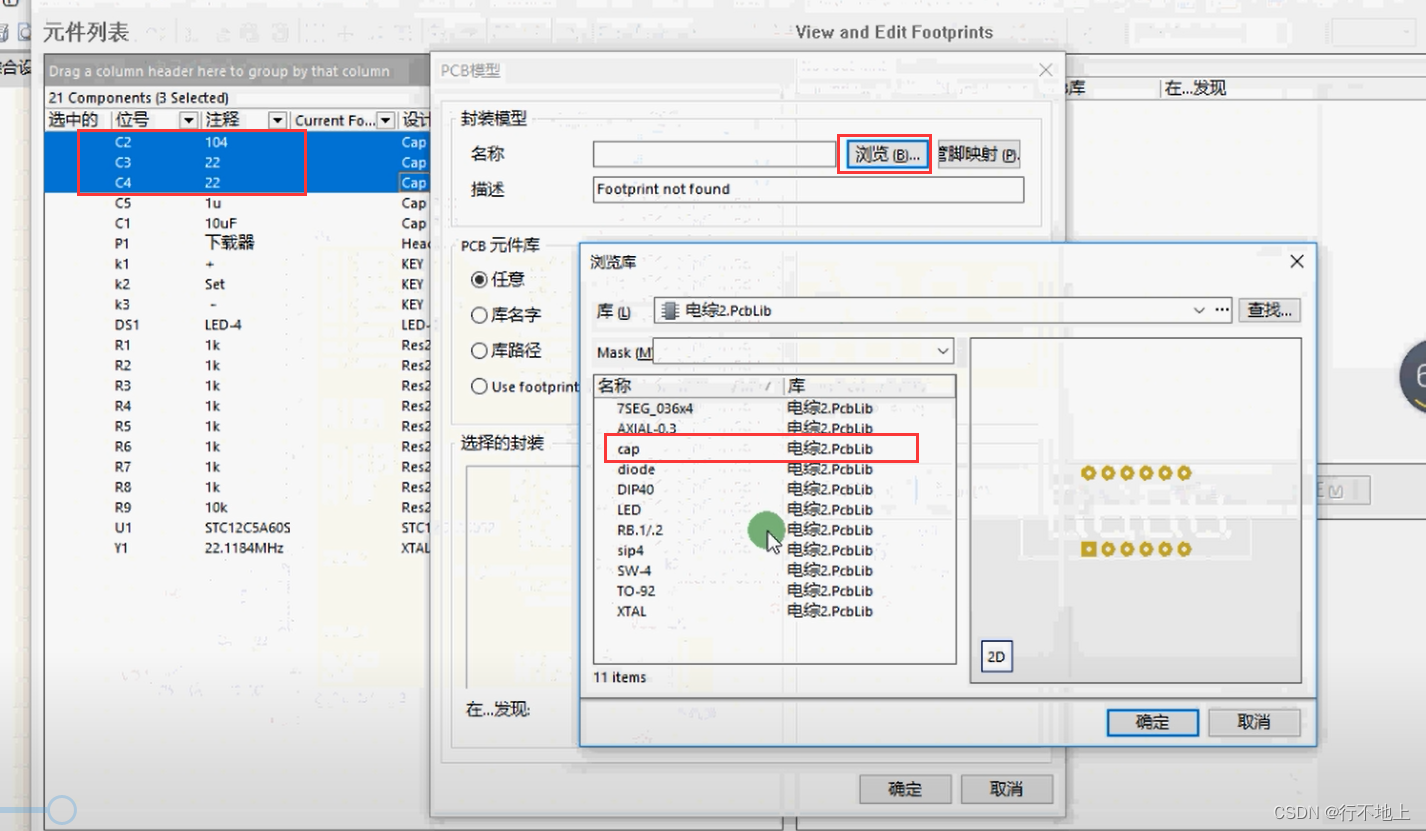Select the TO-92 footprint row

(x=775, y=591)
